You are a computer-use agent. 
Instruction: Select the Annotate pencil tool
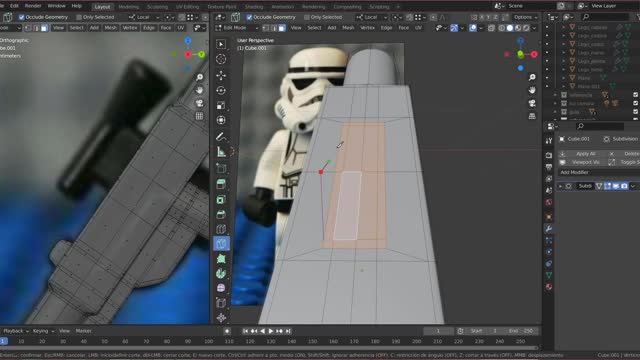[221, 136]
